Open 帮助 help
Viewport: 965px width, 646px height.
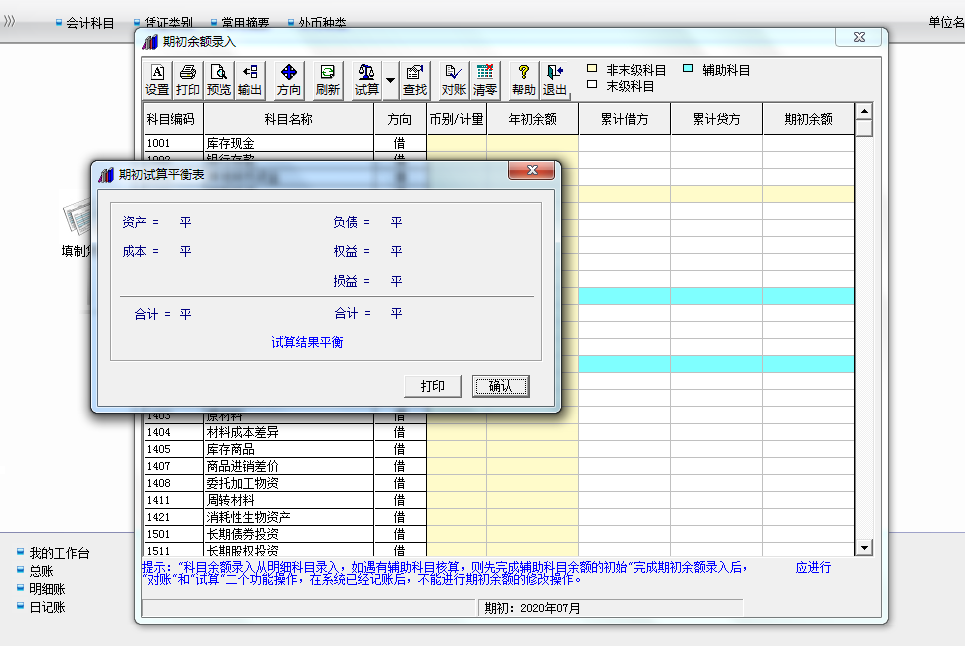point(524,80)
